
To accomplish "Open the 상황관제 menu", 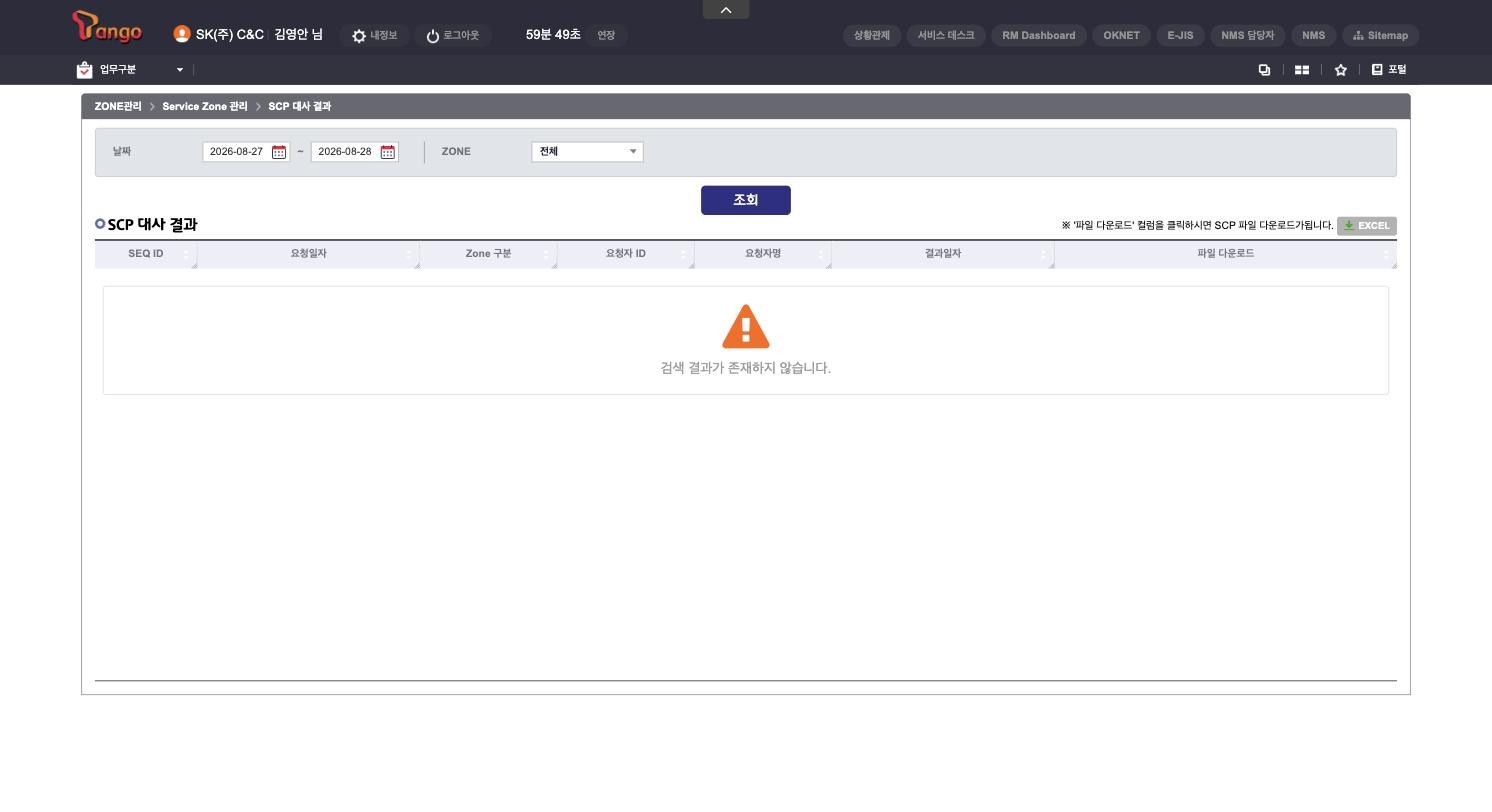I will pos(872,35).
